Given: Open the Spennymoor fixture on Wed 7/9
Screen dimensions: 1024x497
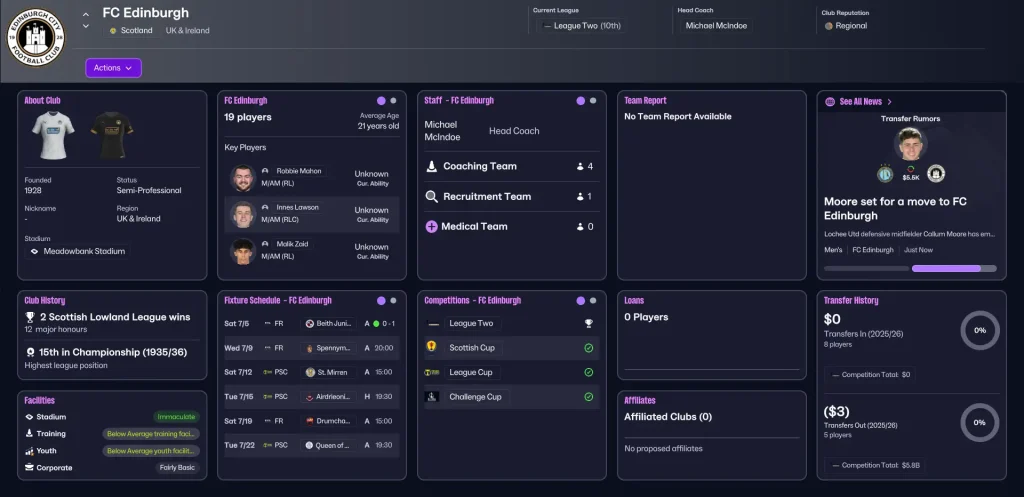Looking at the screenshot, I should click(x=312, y=348).
